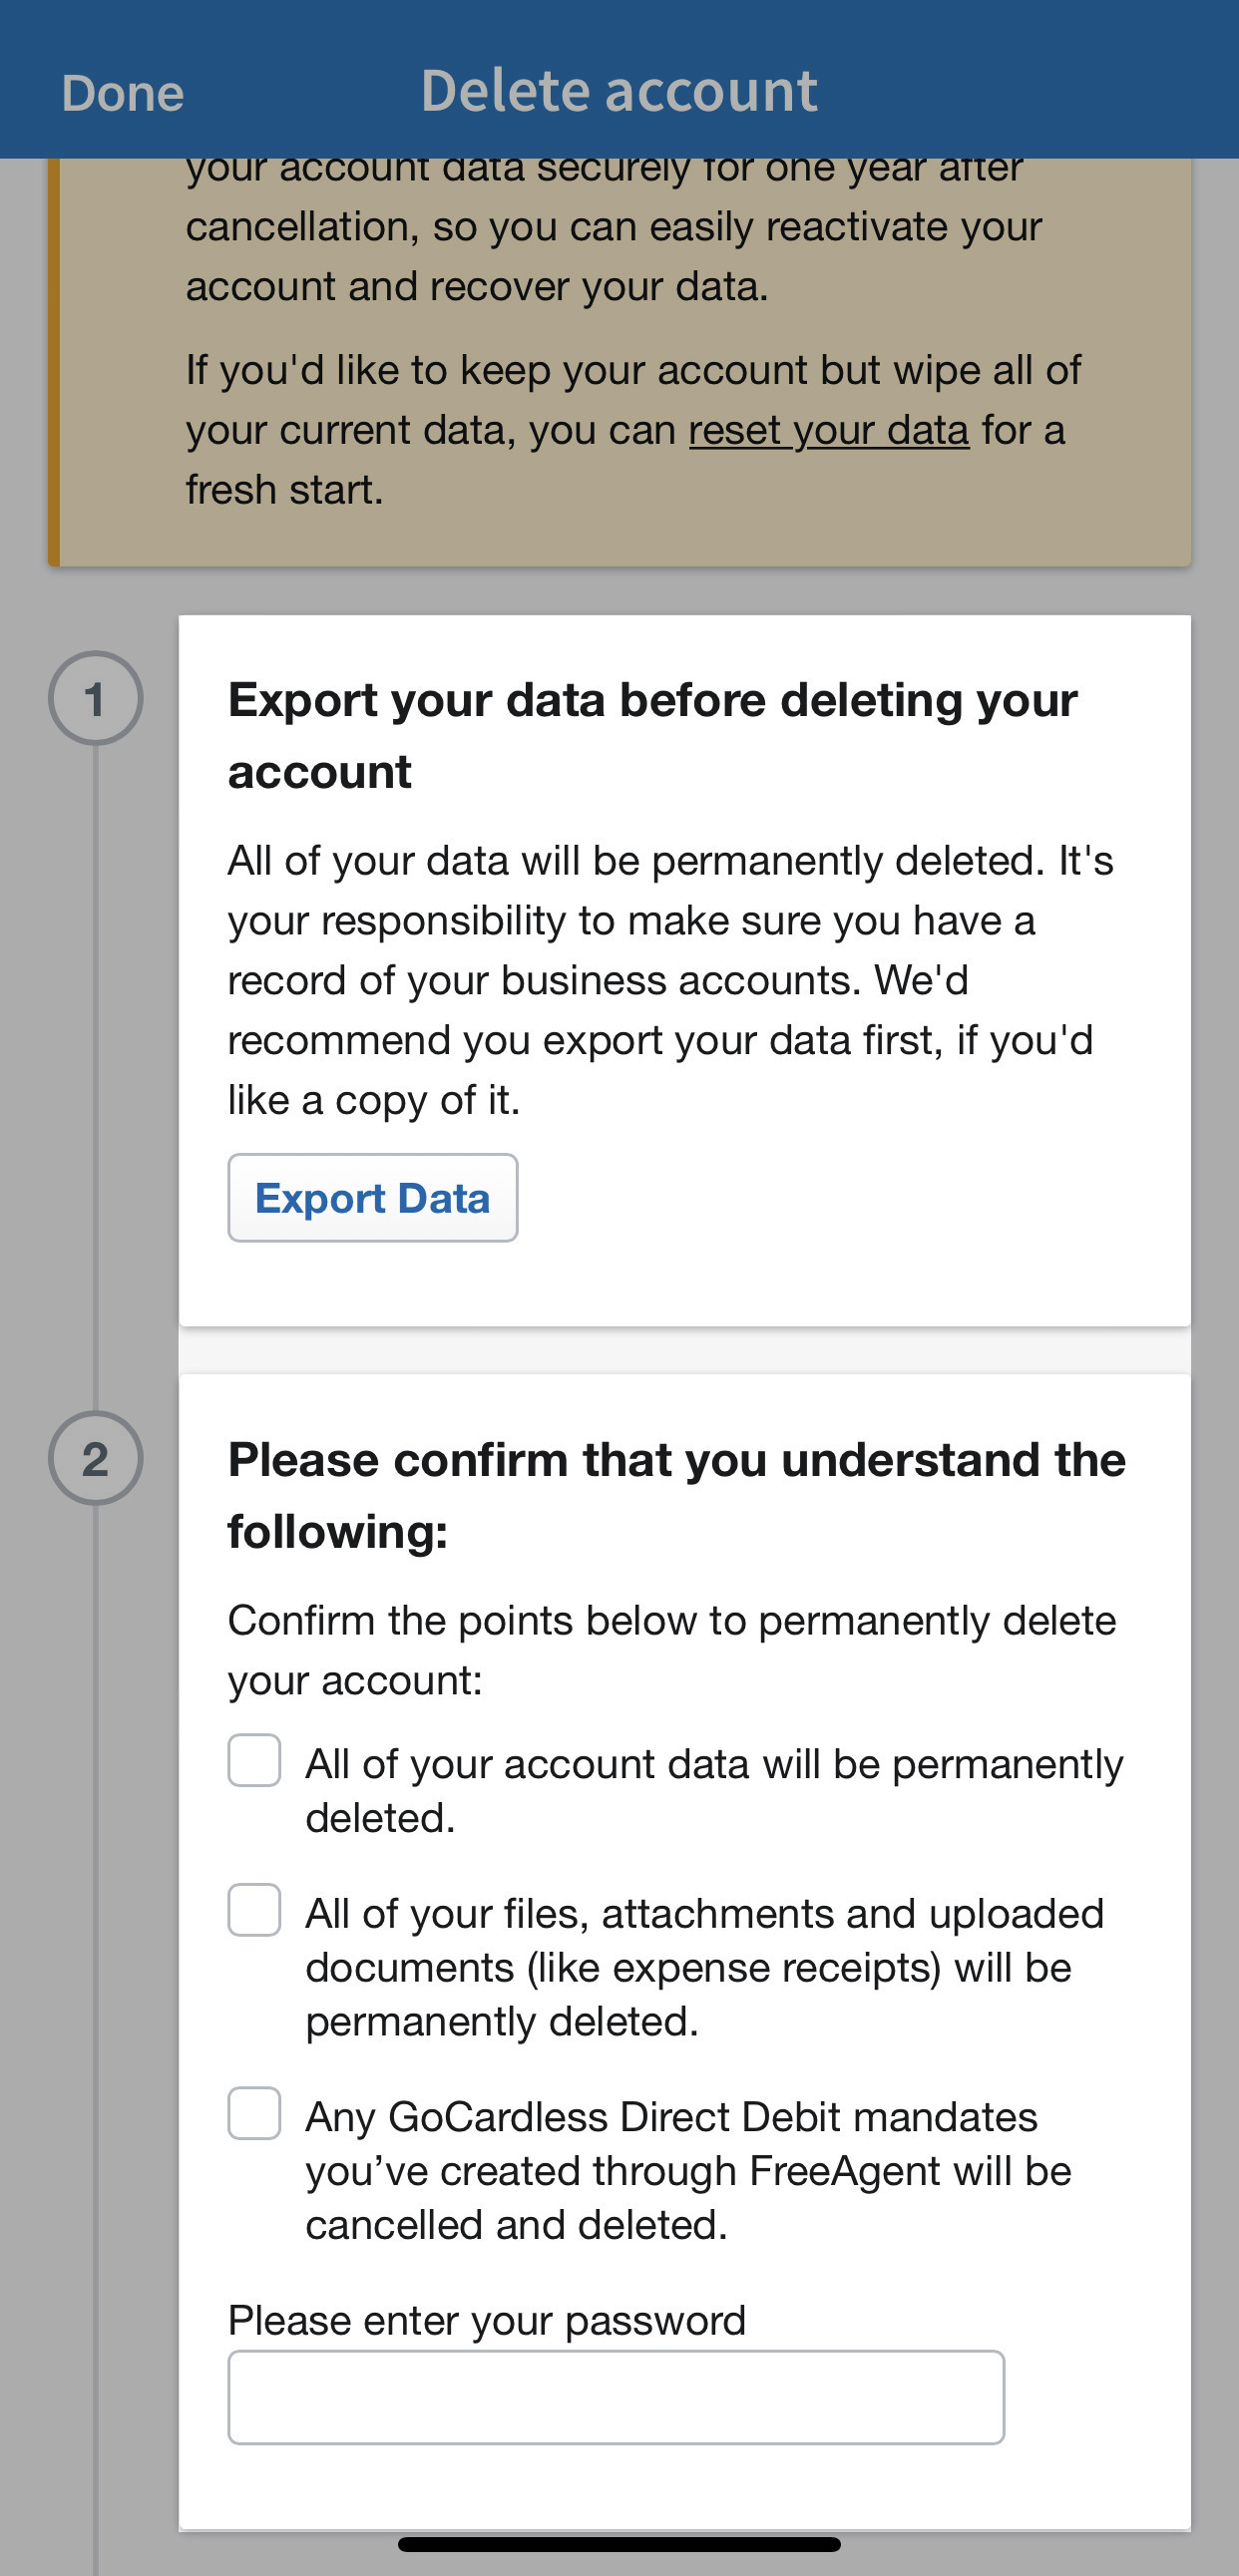Viewport: 1239px width, 2576px height.
Task: Tap the 'permanently deleted' export description paragraph
Action: [670, 980]
